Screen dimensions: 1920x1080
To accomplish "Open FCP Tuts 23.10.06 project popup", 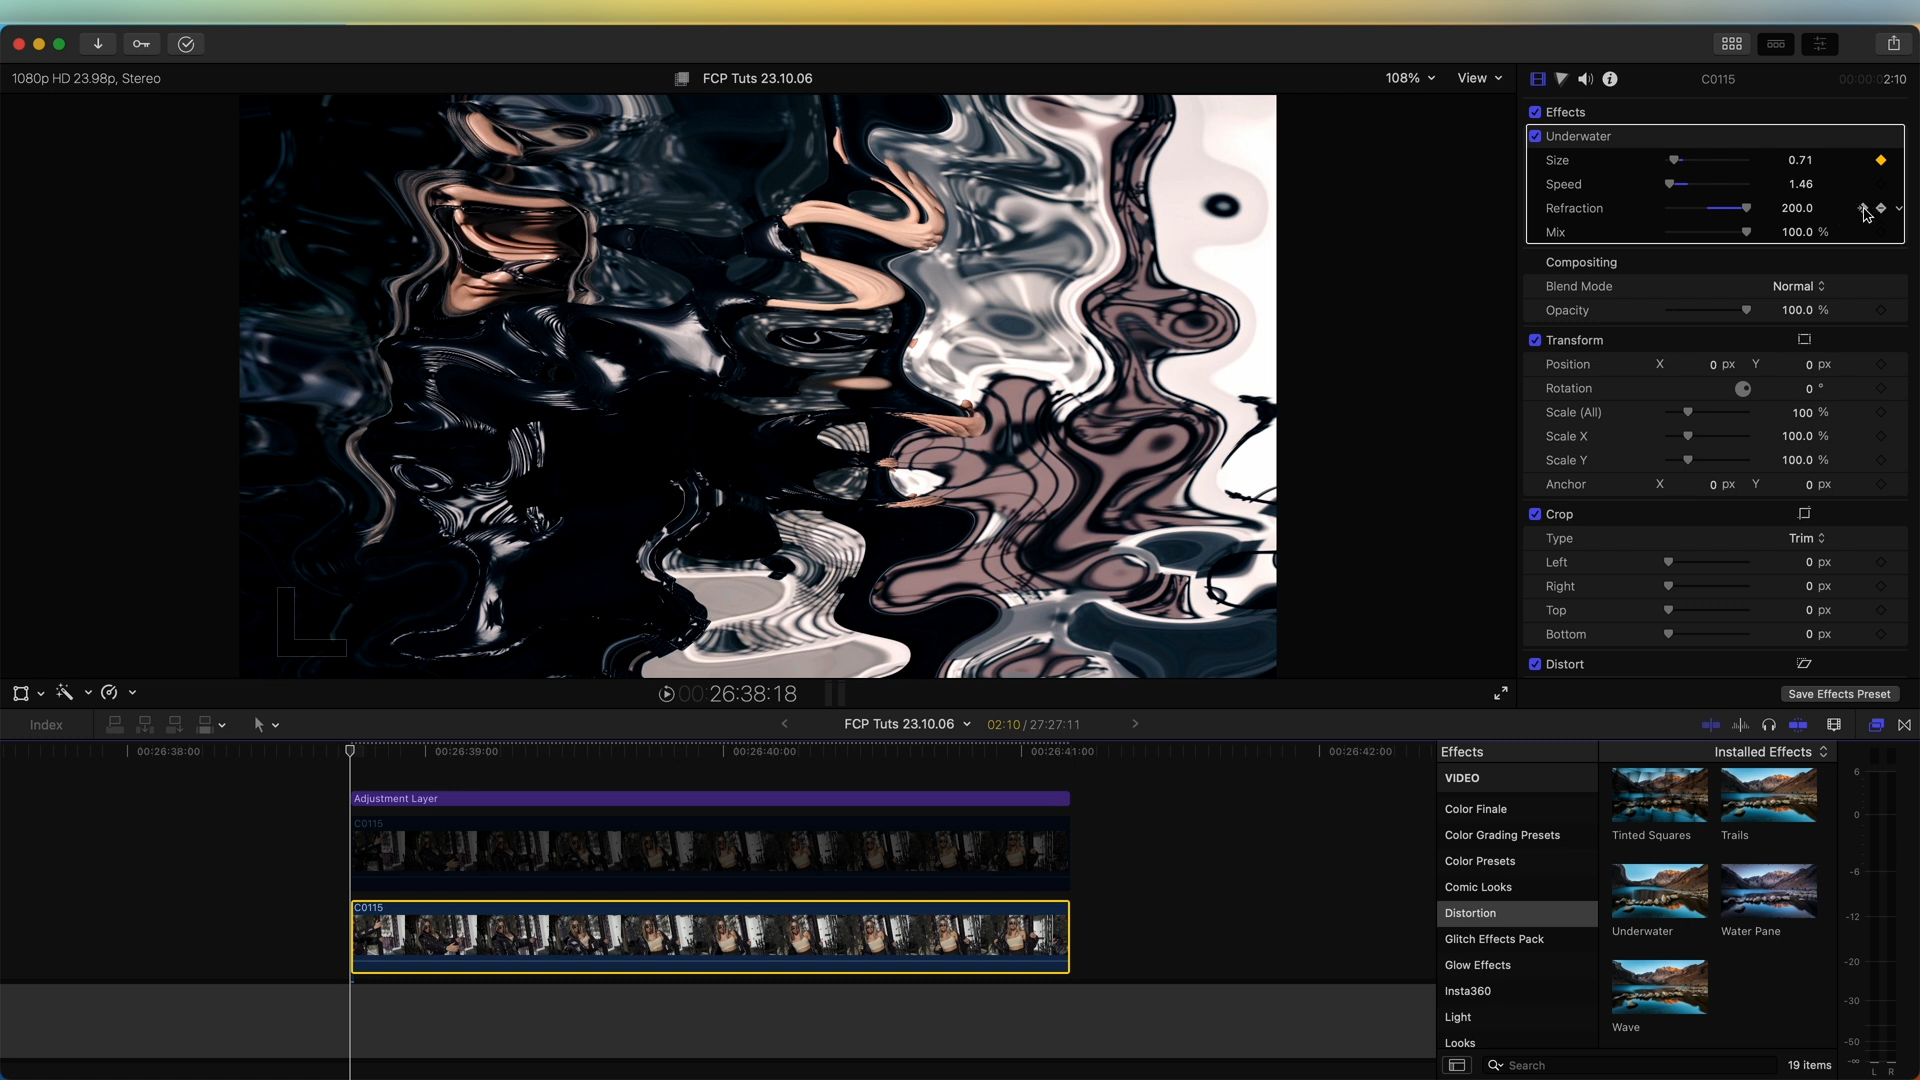I will tap(907, 724).
